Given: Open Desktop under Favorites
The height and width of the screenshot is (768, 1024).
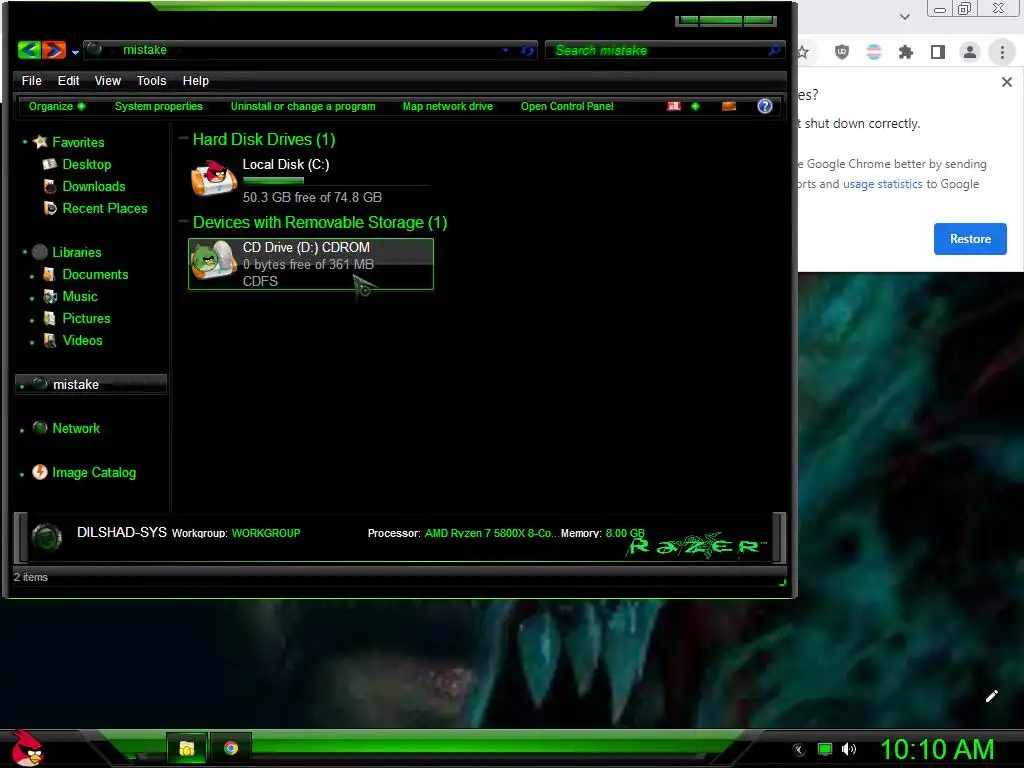Looking at the screenshot, I should click(86, 164).
